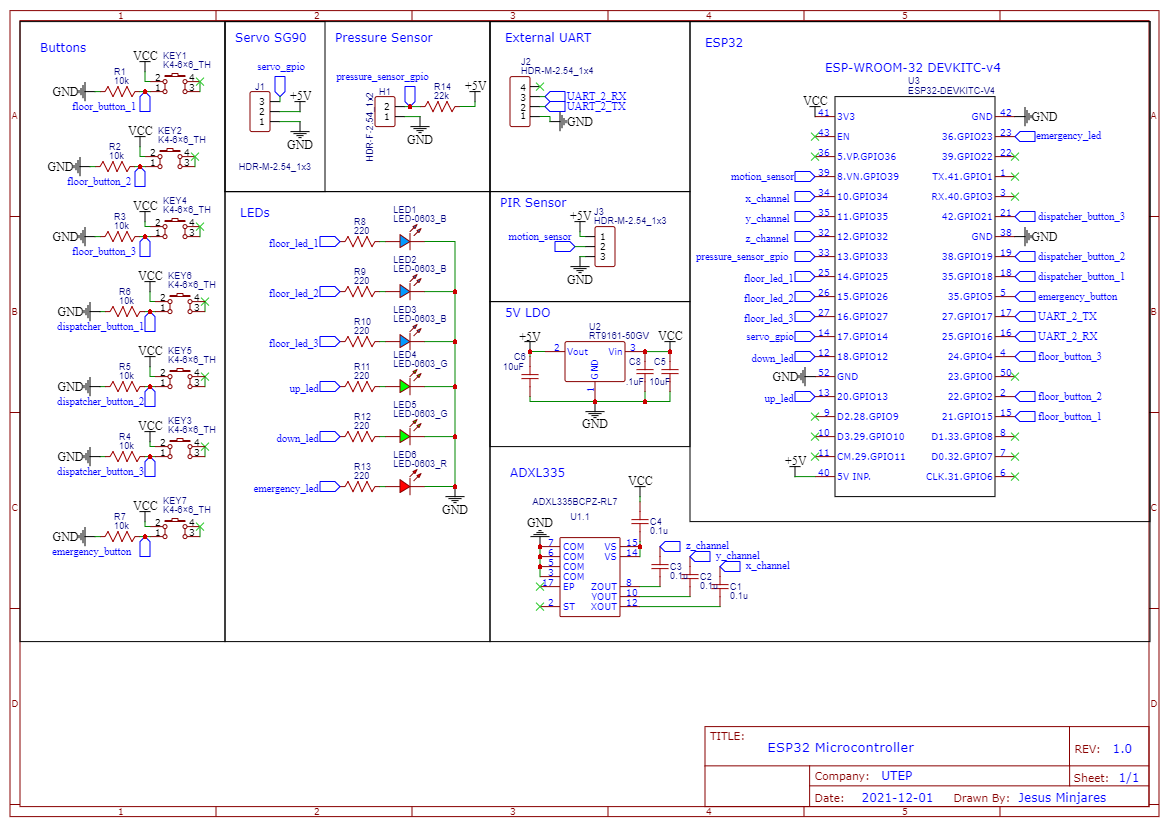
Task: Select resistor R13 on emergency_led line
Action: [361, 486]
